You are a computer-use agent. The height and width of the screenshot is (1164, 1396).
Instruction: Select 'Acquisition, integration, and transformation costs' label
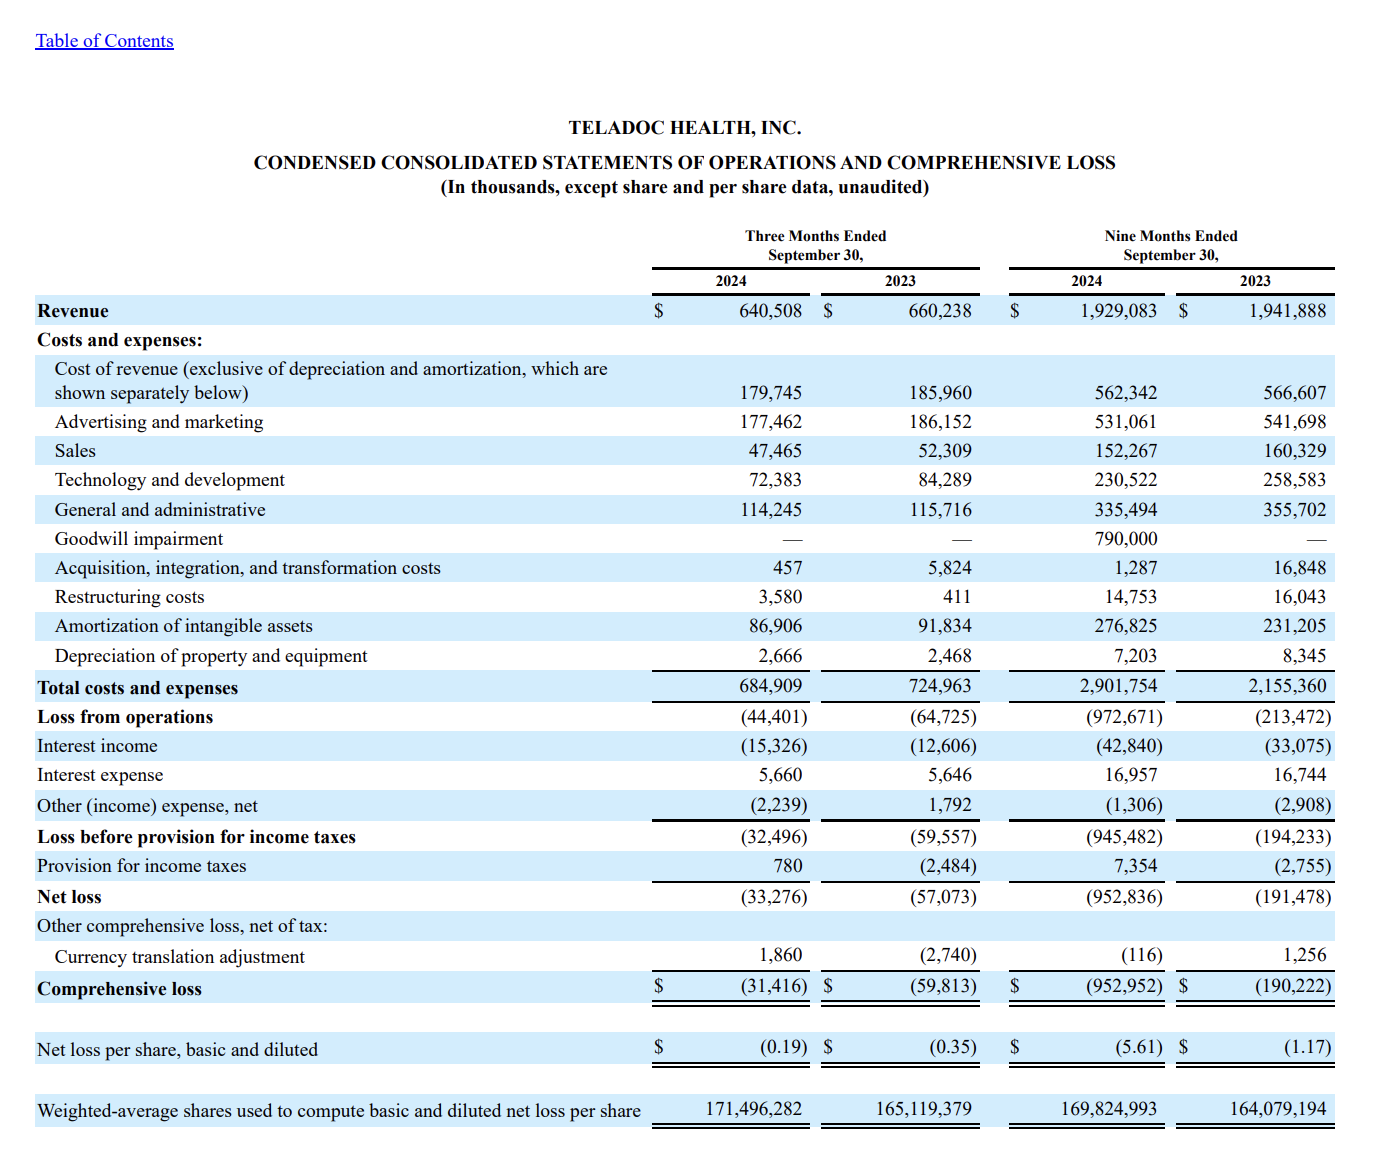[248, 568]
